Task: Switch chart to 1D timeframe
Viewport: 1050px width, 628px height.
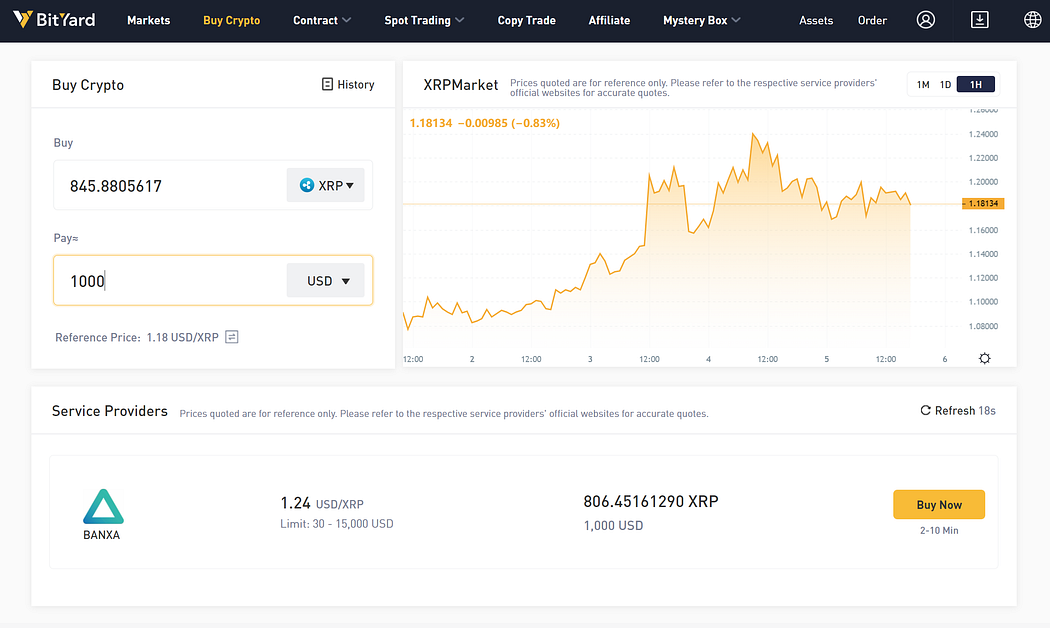Action: tap(945, 85)
